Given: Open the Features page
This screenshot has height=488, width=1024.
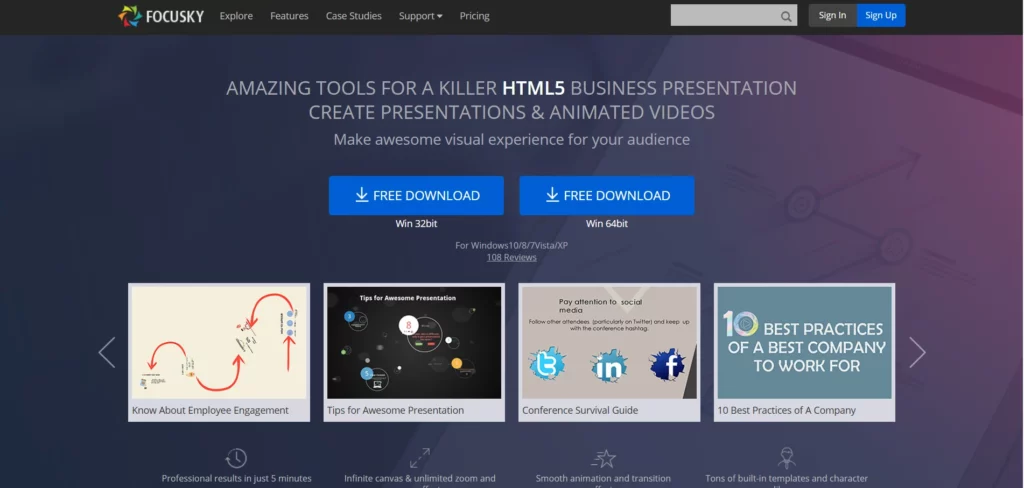Looking at the screenshot, I should pos(289,16).
